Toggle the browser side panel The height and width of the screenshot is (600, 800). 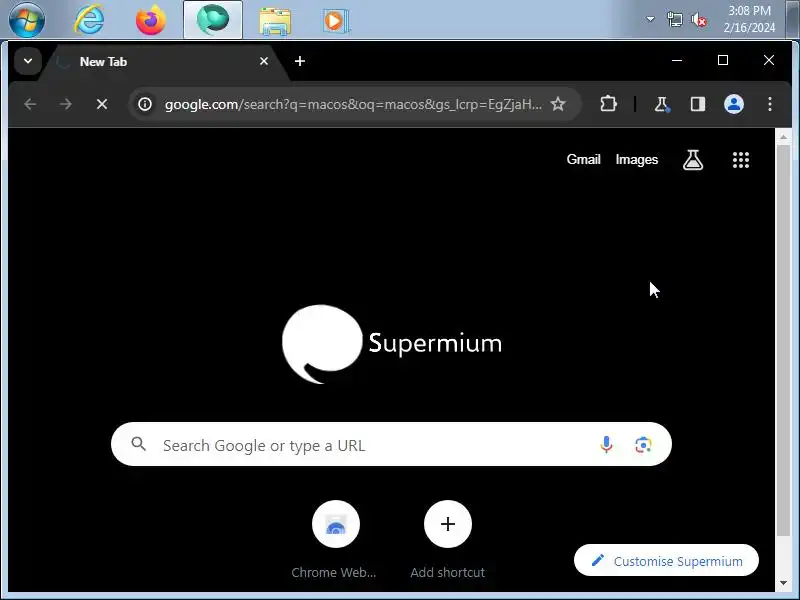[x=698, y=104]
